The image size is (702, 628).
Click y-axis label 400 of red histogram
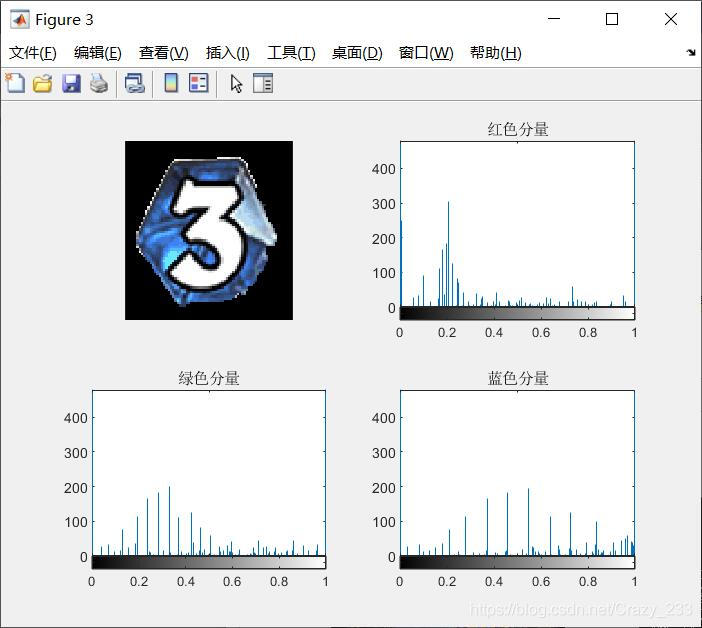coord(384,169)
